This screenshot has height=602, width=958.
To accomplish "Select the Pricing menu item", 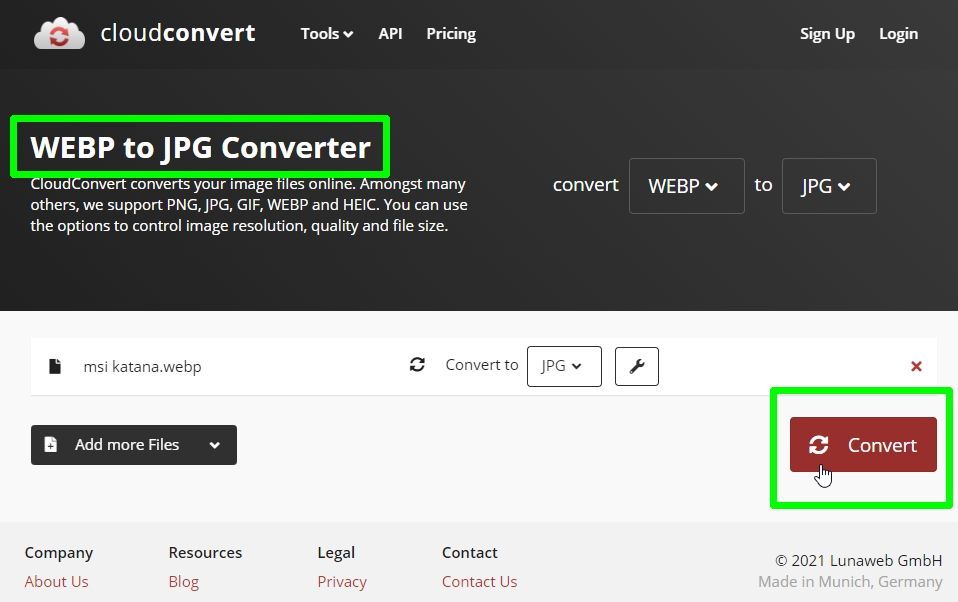I will [x=451, y=33].
